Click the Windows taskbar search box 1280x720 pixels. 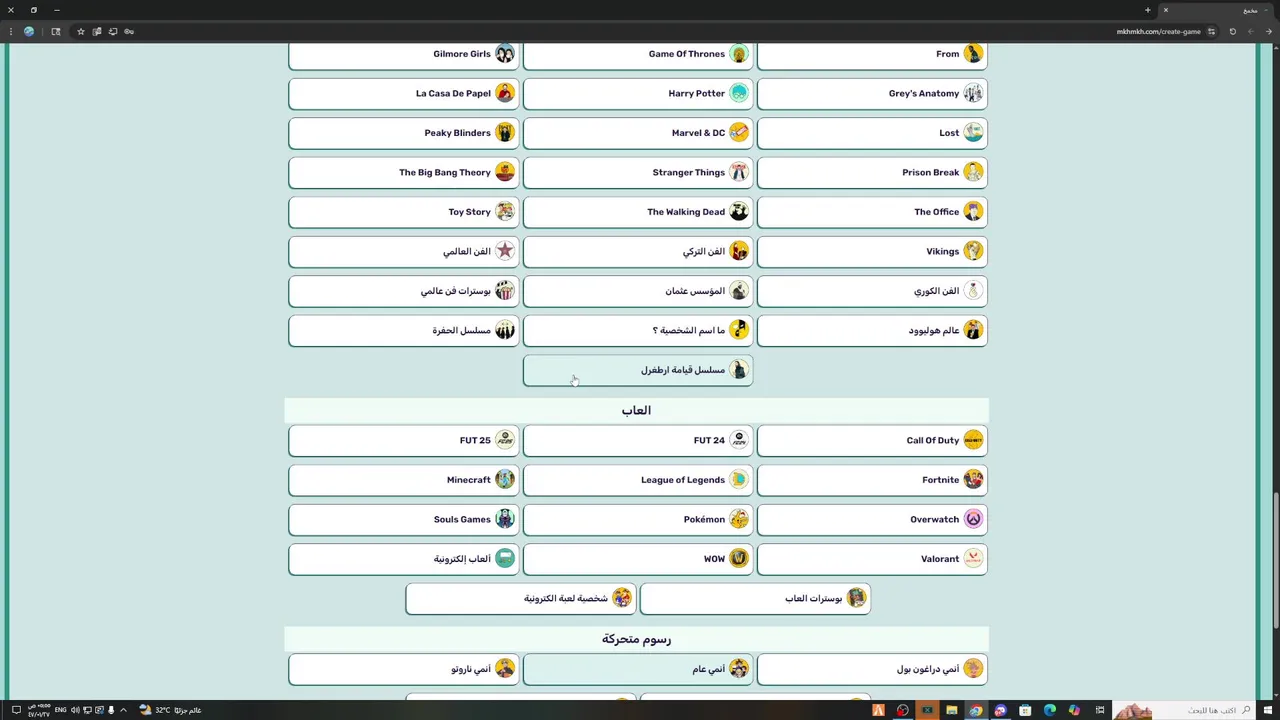click(1185, 710)
